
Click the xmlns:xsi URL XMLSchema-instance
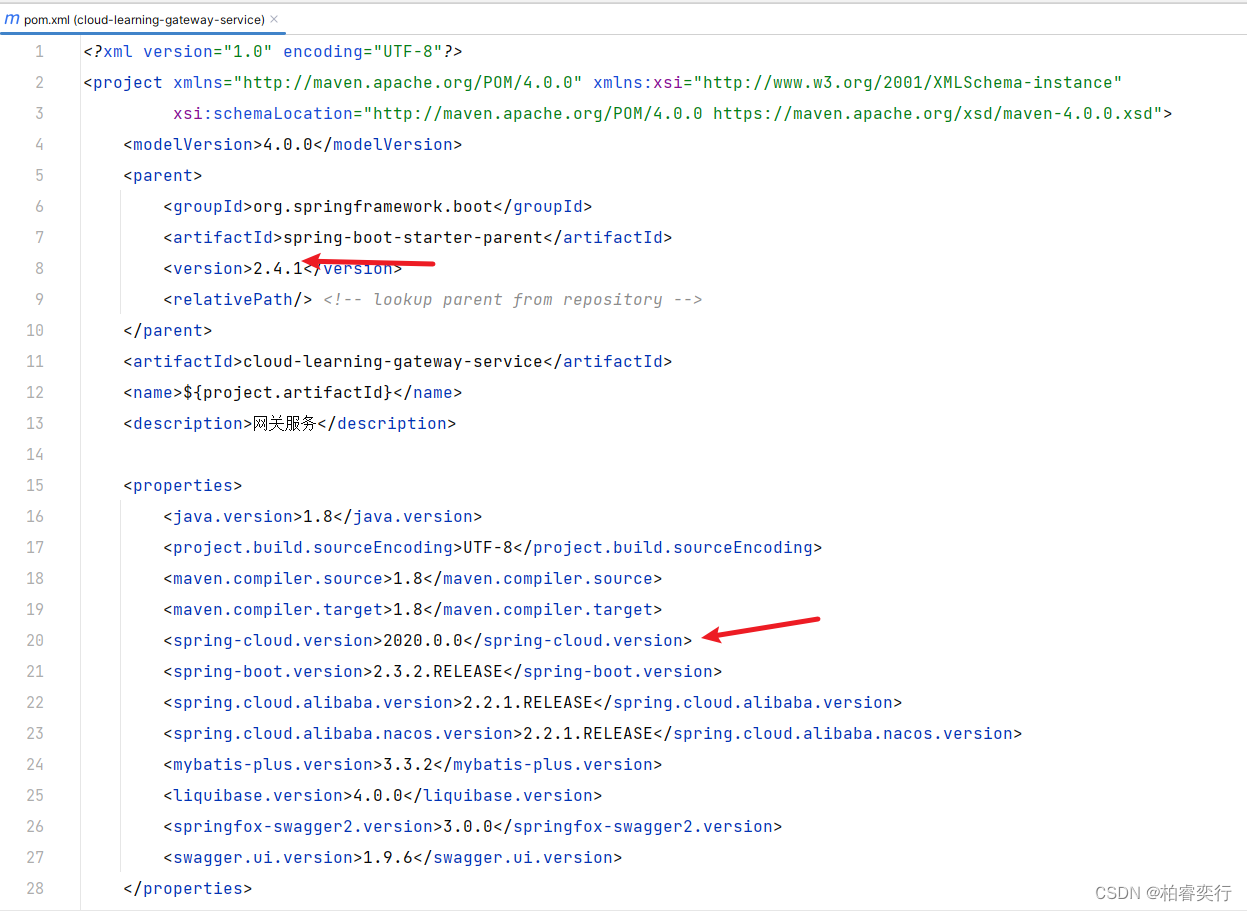908,82
